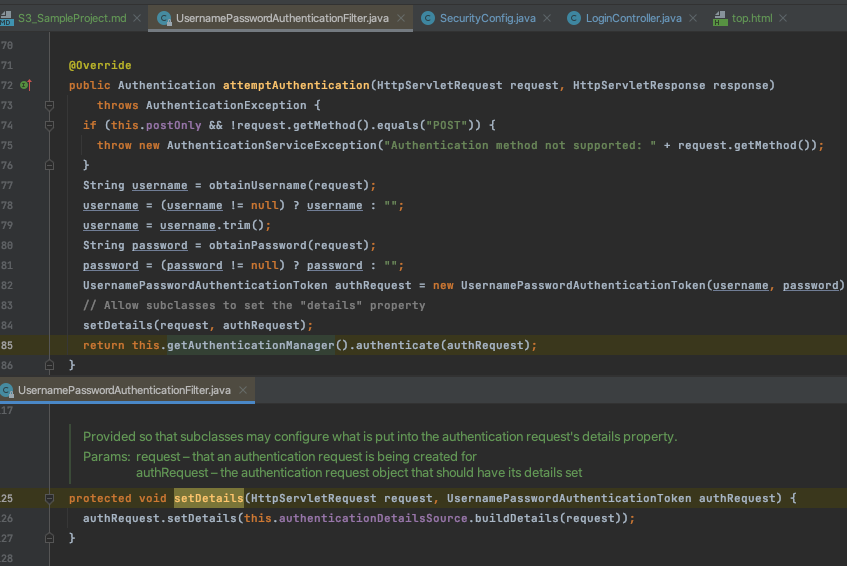Close the top UsernamePasswordAuthenticationFilter.java tab

tap(401, 18)
